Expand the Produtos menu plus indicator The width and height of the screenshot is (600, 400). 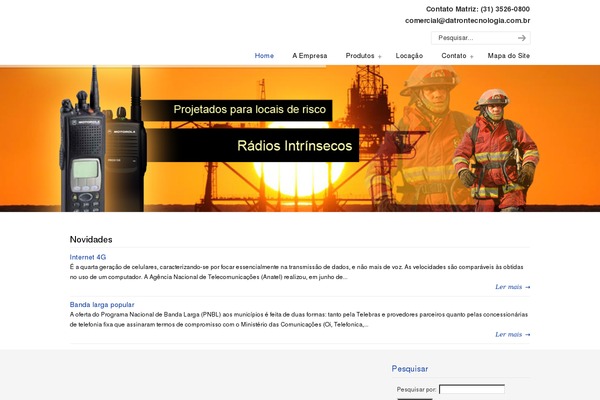(x=380, y=56)
